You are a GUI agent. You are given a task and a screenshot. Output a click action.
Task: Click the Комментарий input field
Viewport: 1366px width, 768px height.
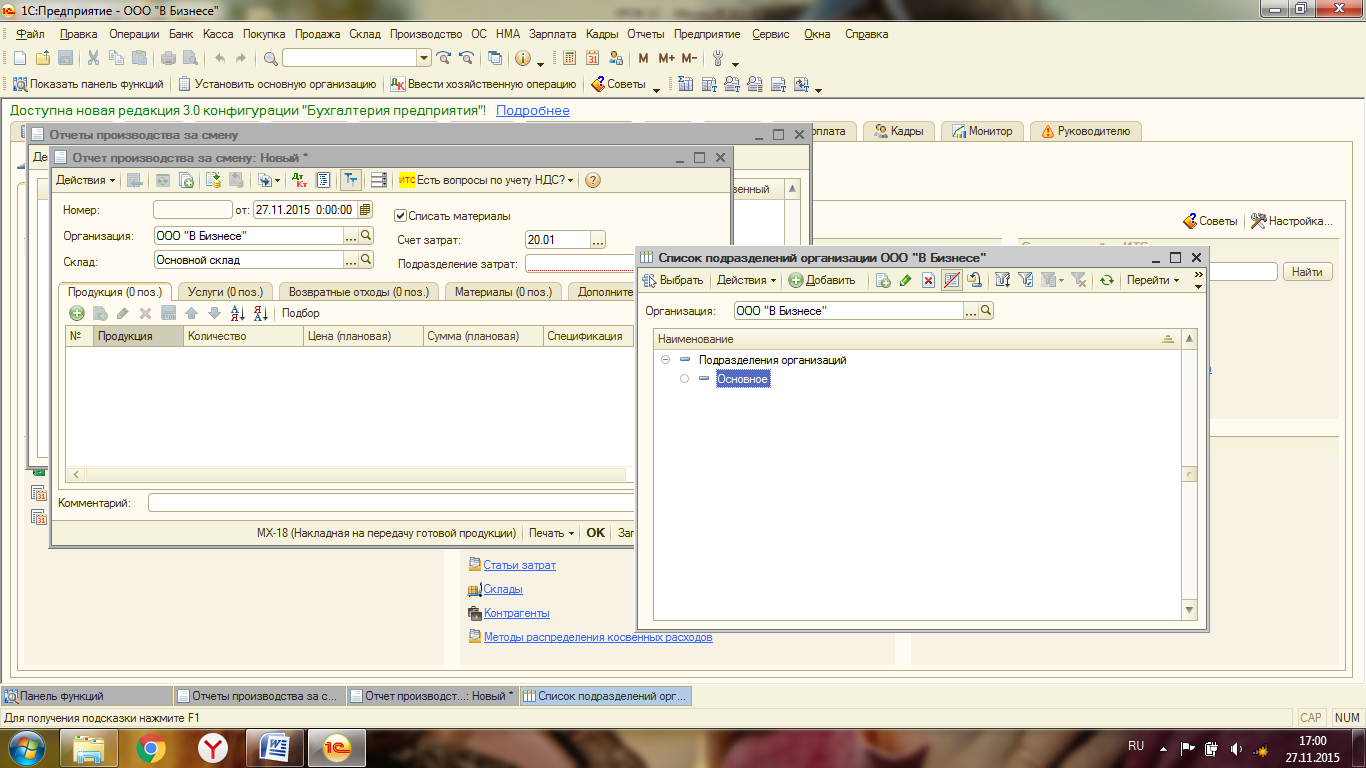click(x=391, y=503)
